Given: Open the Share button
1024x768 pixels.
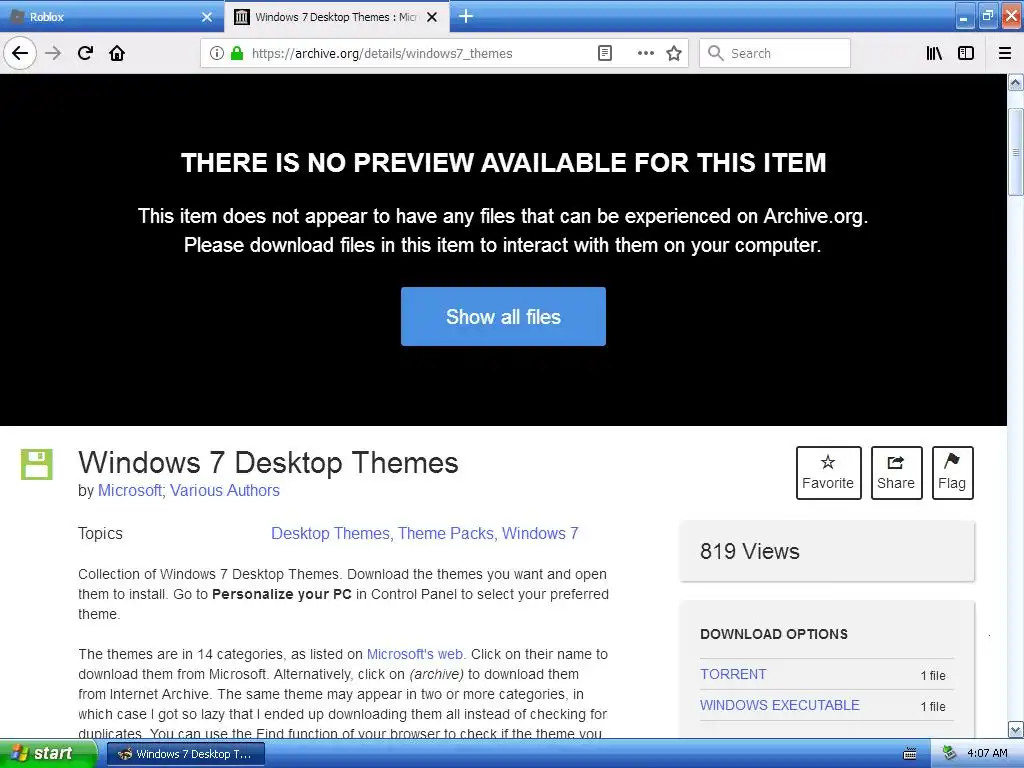Looking at the screenshot, I should coord(896,473).
